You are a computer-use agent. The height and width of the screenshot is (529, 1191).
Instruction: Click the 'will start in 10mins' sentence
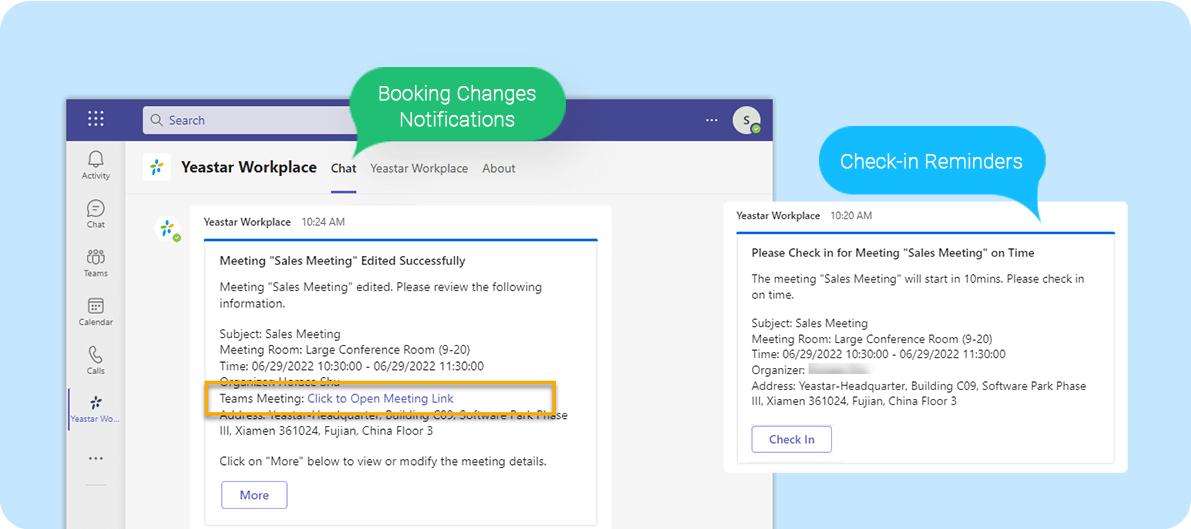click(x=918, y=287)
